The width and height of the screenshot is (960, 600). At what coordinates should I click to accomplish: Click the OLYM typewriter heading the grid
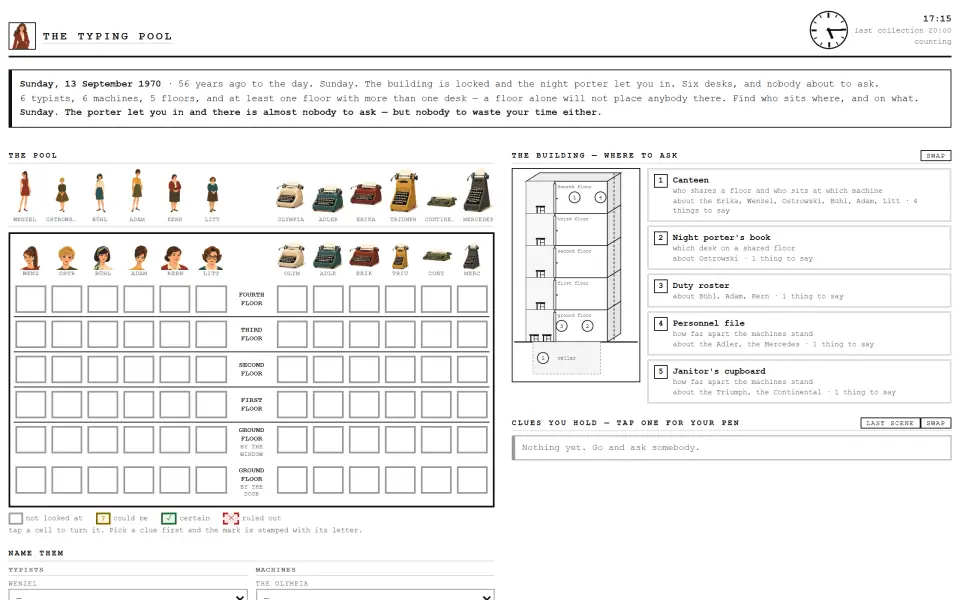pyautogui.click(x=291, y=257)
